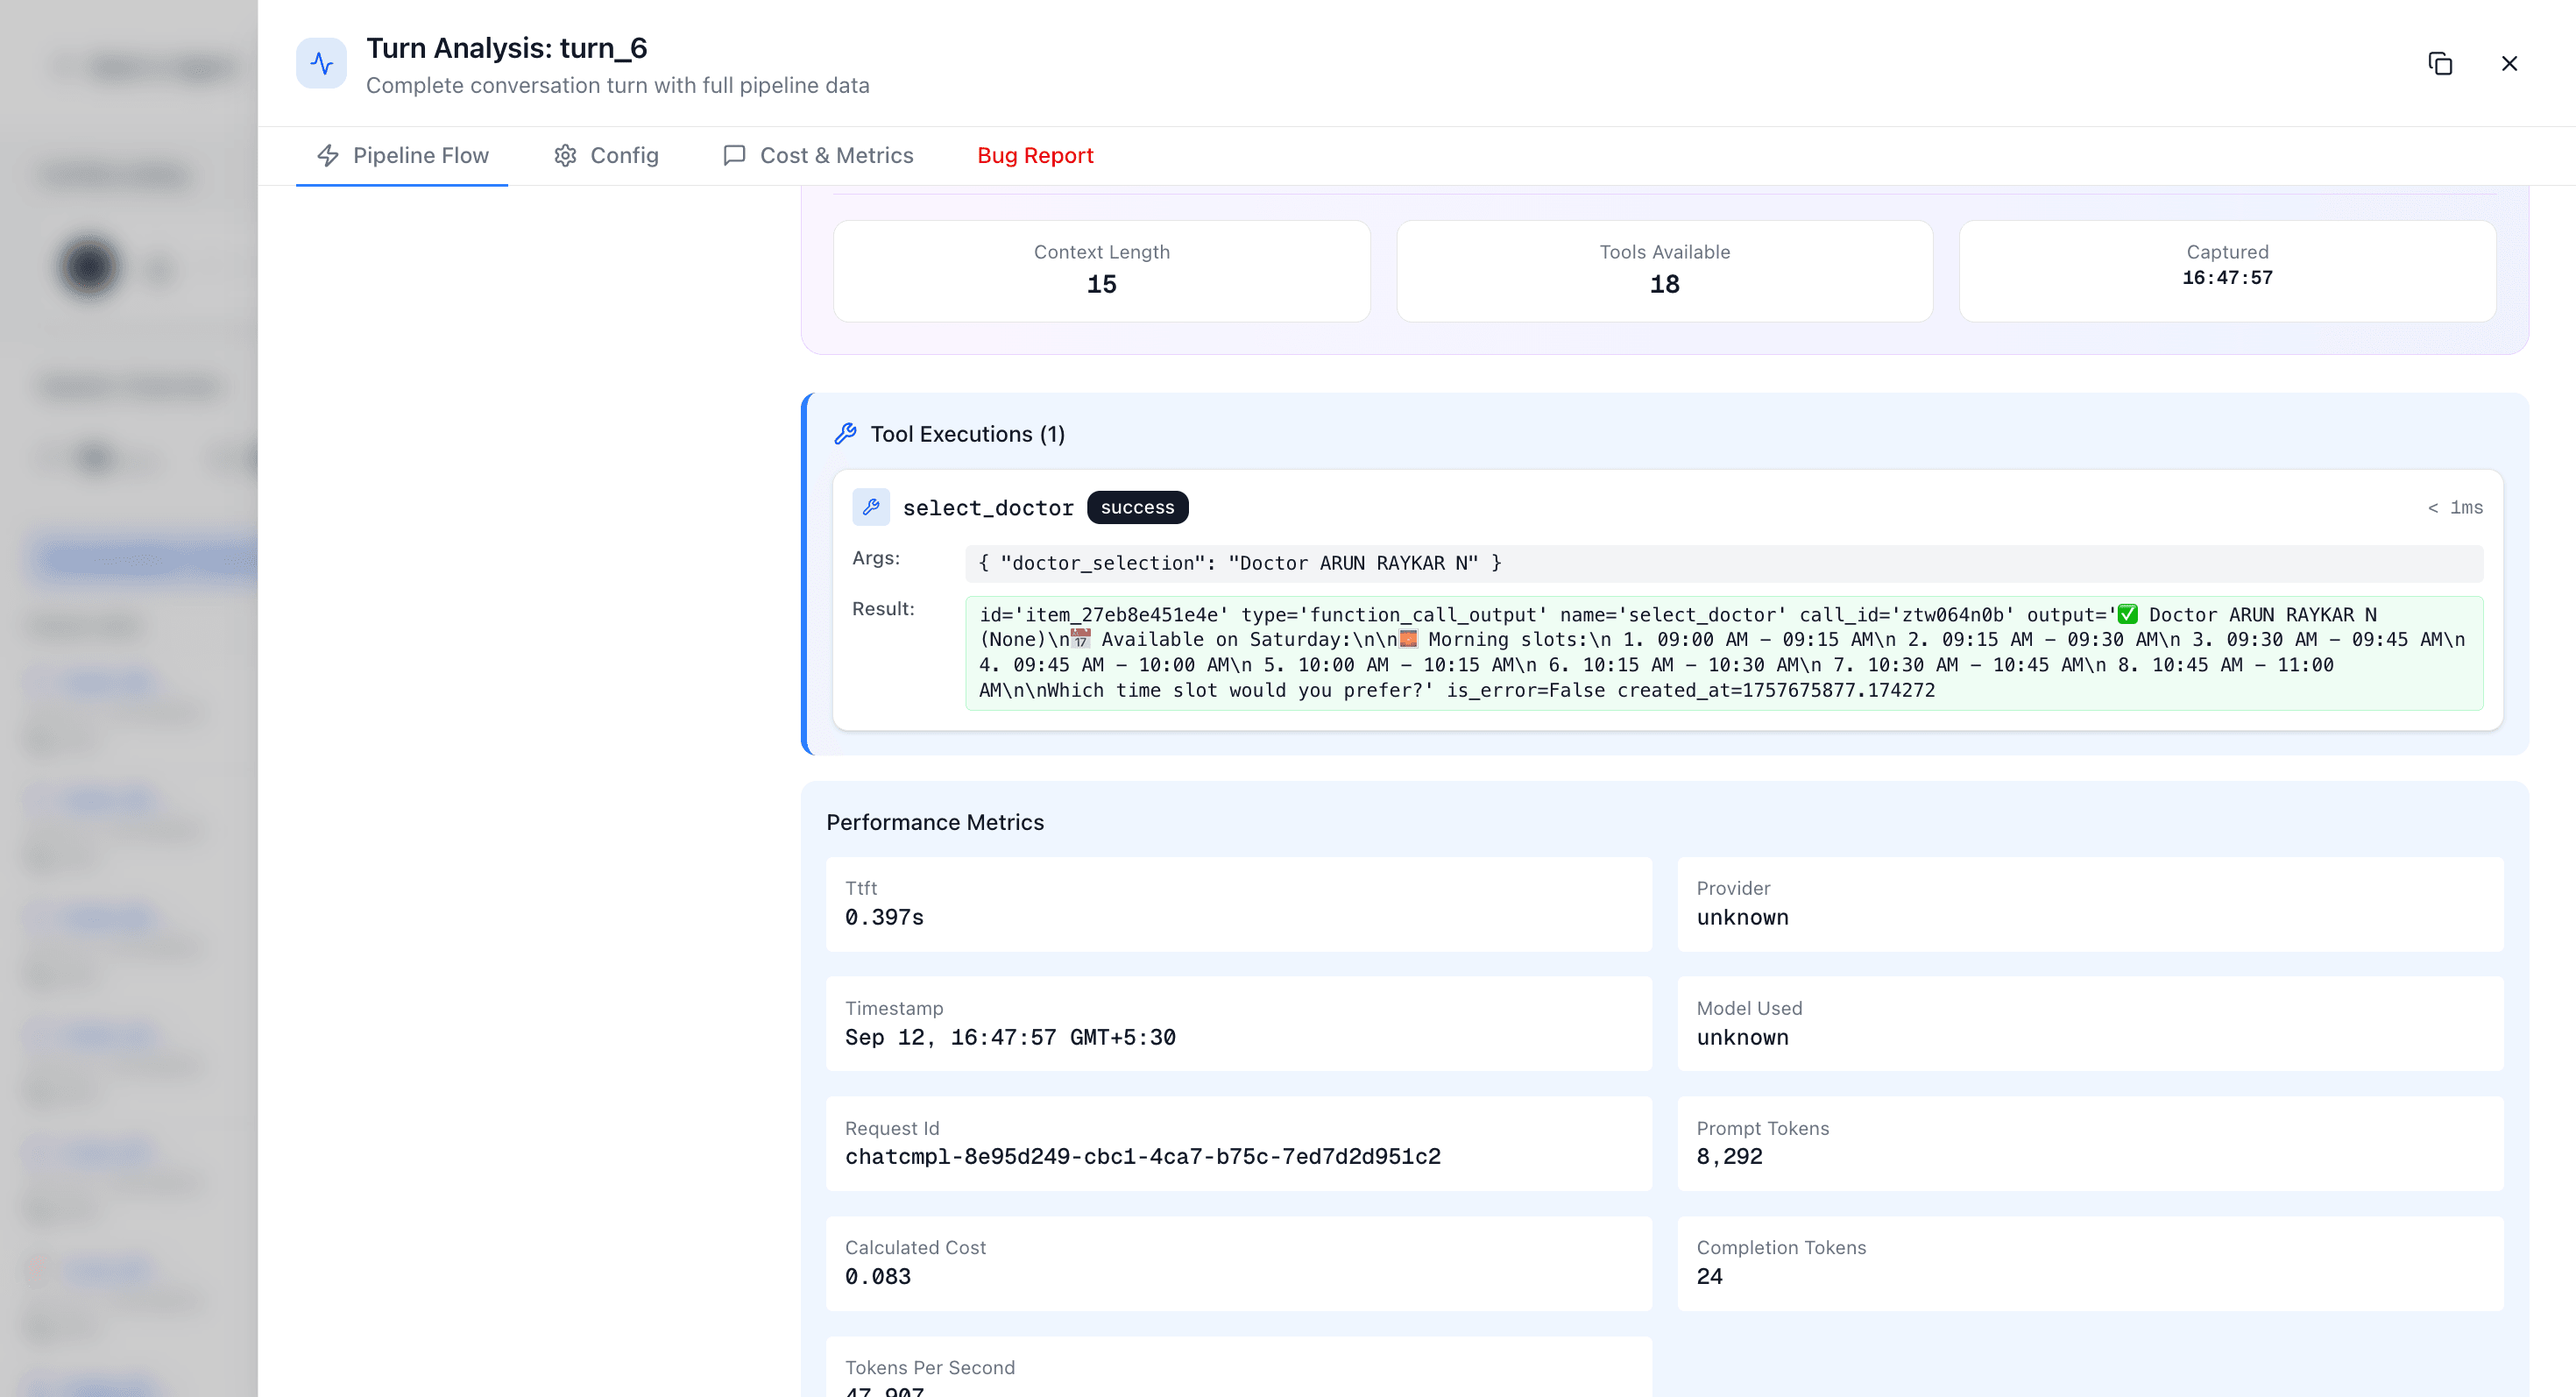2576x1397 pixels.
Task: Click the activity pulse icon beside the title
Action: (x=321, y=64)
